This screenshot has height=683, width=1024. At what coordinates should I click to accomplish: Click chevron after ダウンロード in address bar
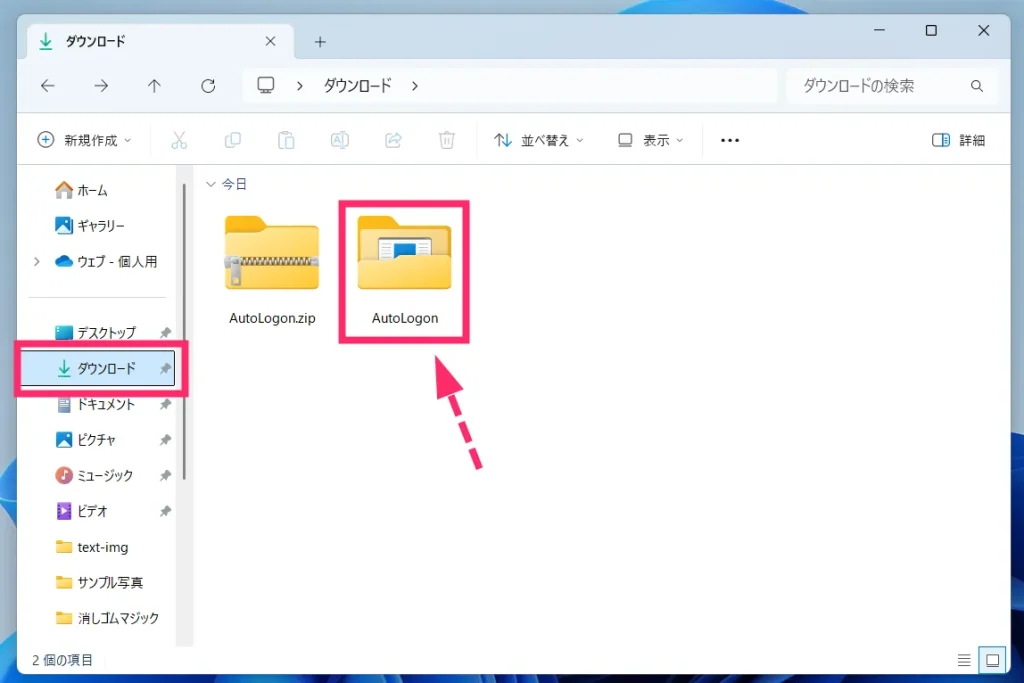pos(415,86)
